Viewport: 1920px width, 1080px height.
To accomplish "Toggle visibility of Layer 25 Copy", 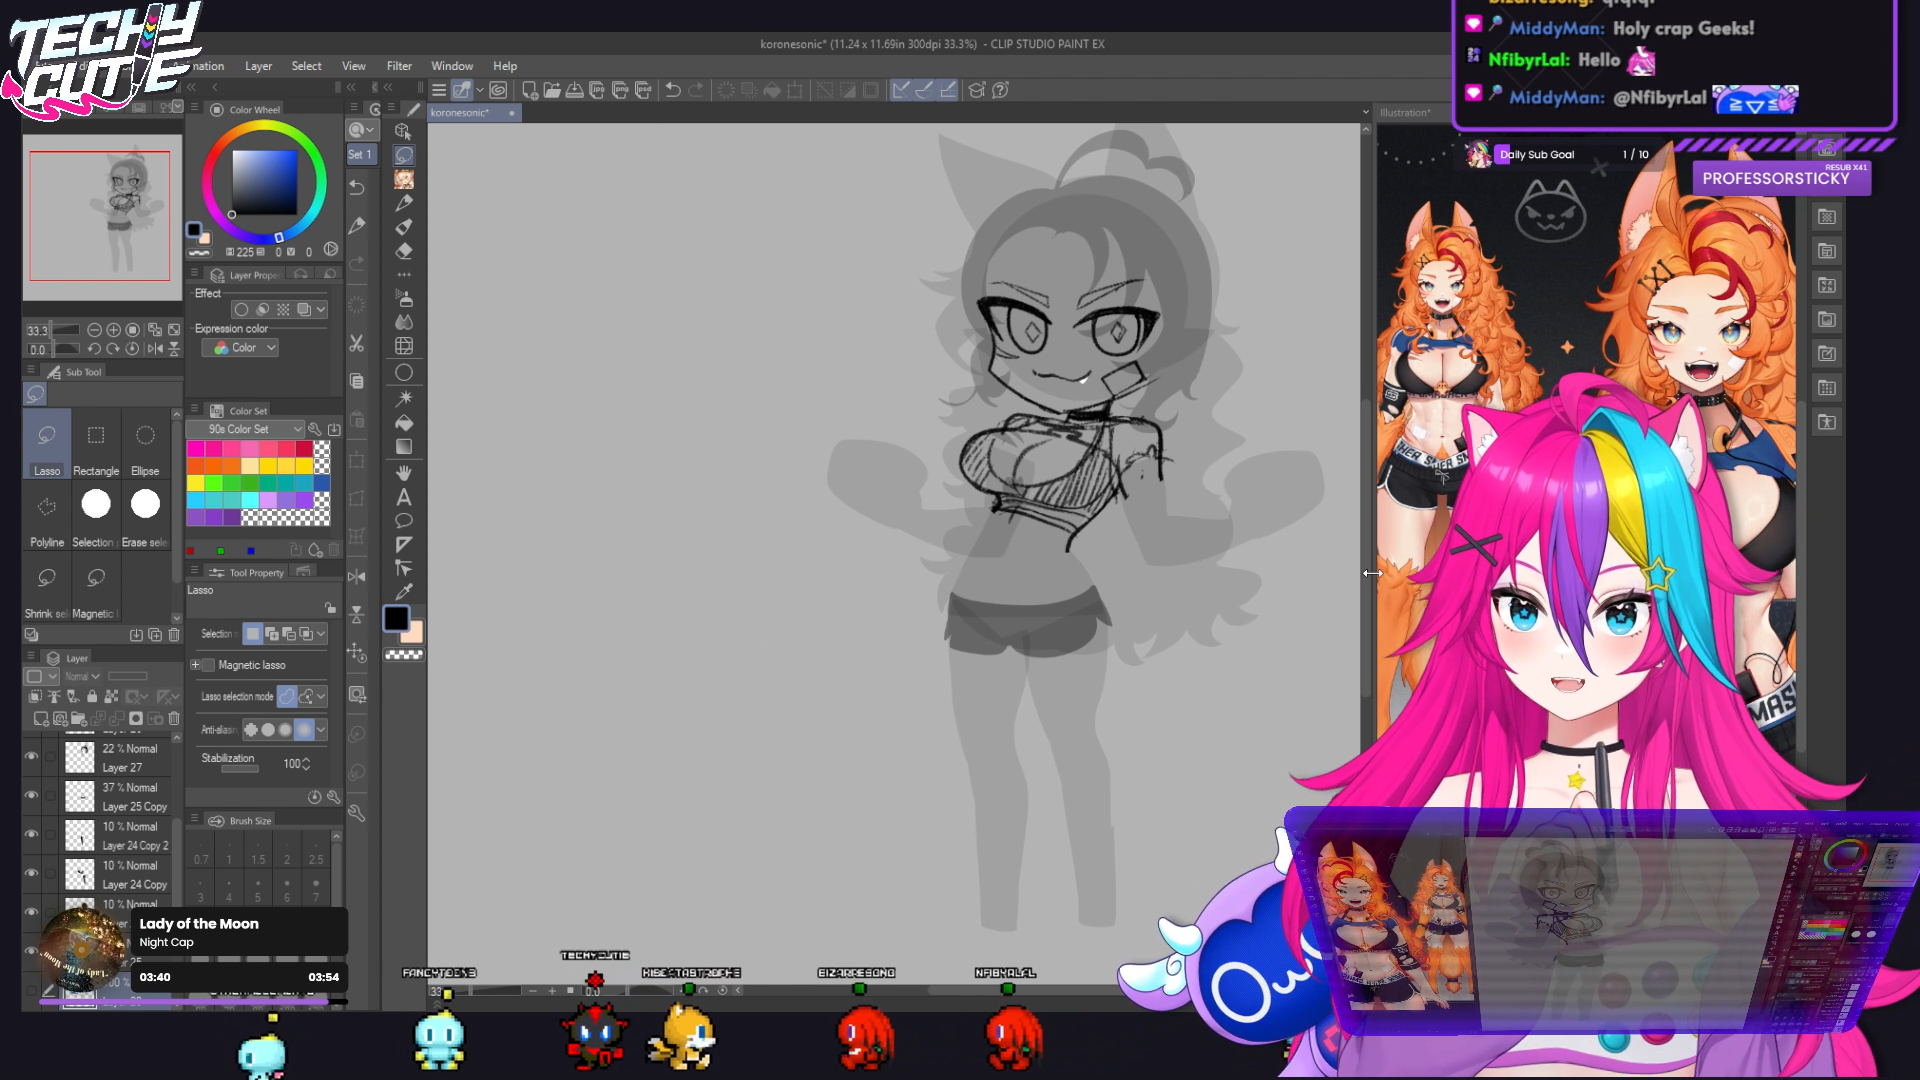I will [x=31, y=795].
